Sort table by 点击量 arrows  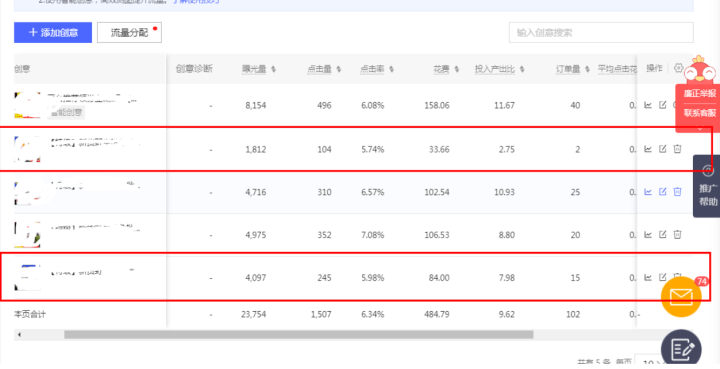338,69
